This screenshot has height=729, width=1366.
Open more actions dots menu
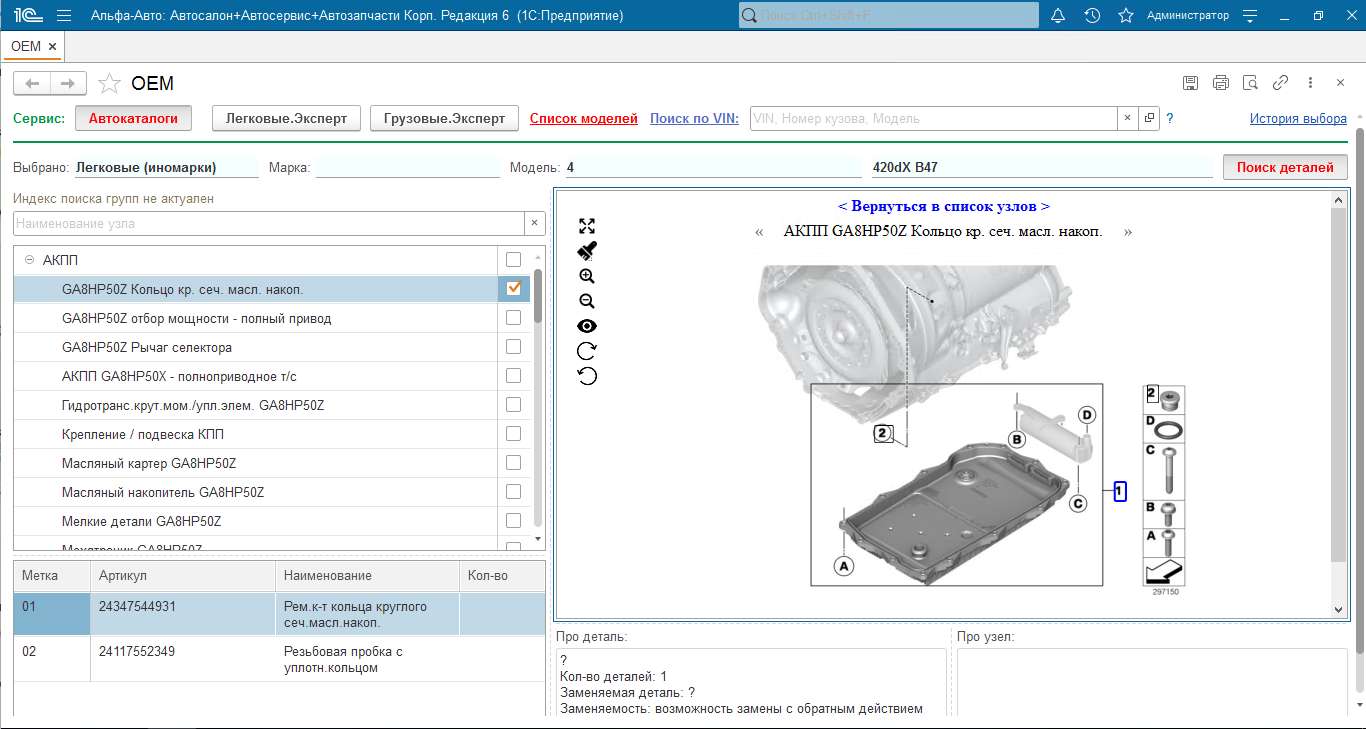pos(1310,83)
